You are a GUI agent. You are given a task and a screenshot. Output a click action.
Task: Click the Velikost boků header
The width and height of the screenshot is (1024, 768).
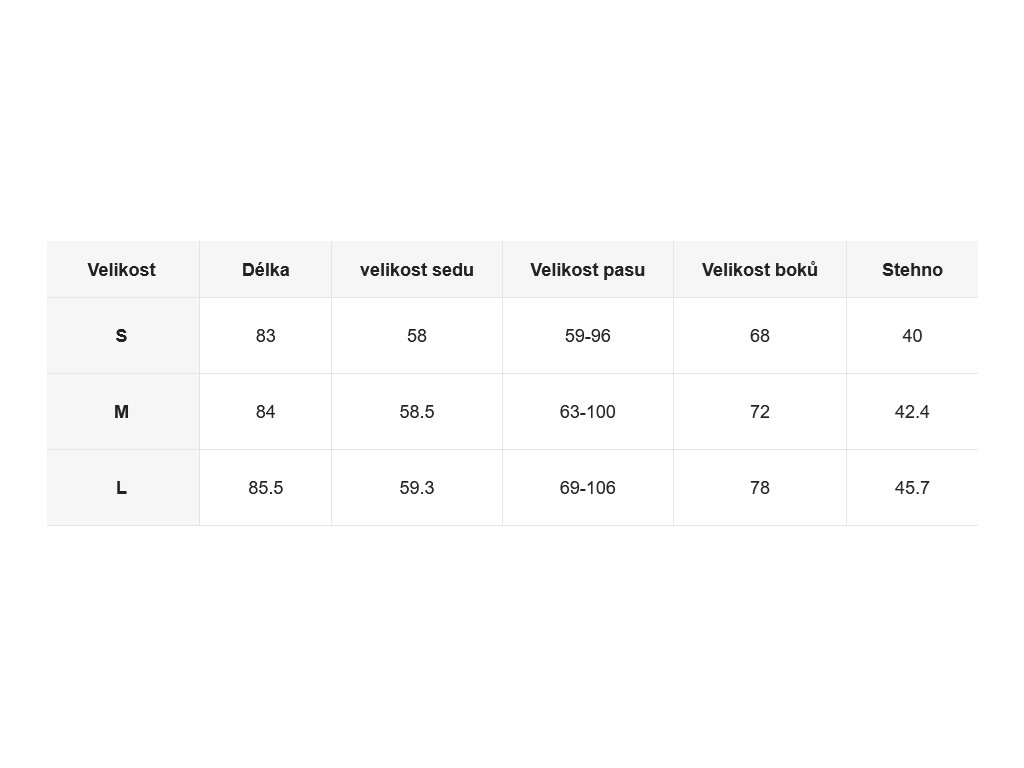pos(760,270)
